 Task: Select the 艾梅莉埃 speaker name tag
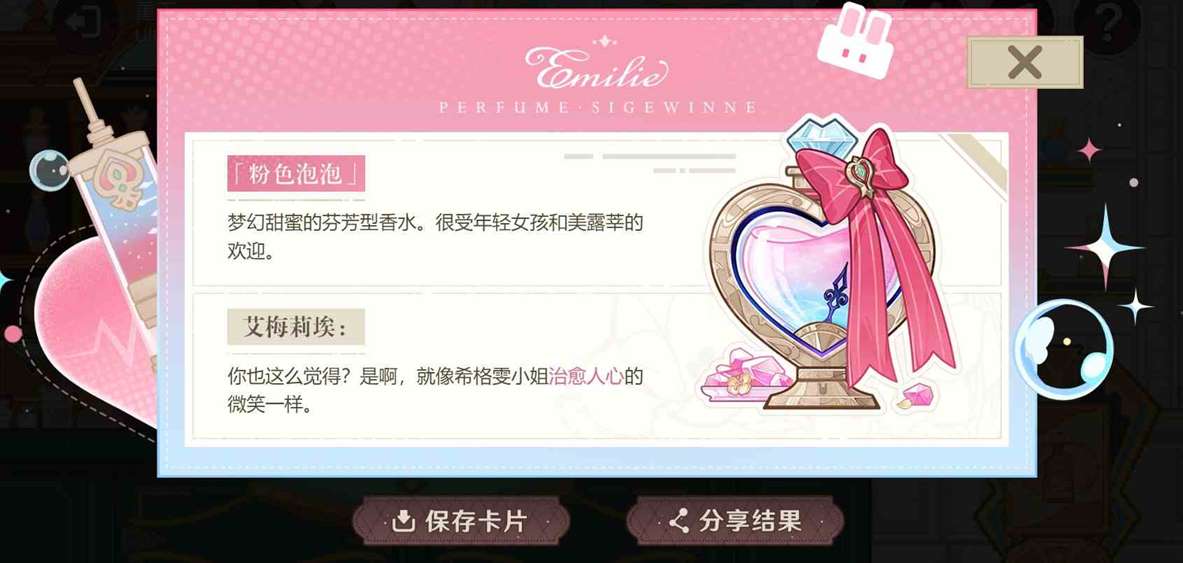click(296, 327)
